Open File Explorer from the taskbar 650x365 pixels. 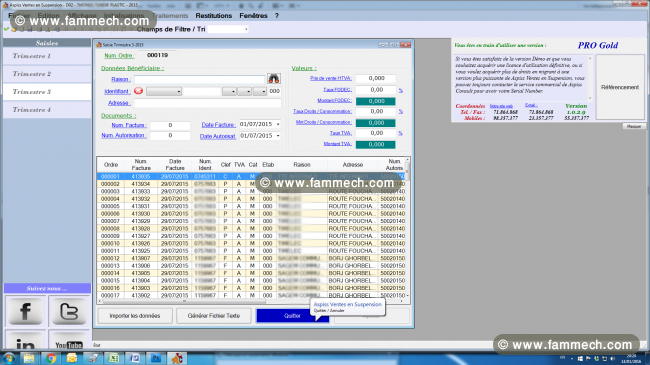tap(29, 358)
